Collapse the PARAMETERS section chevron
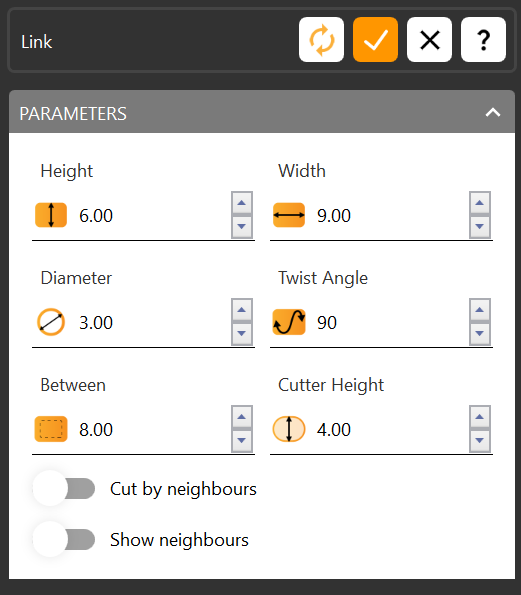The image size is (521, 595). point(493,113)
